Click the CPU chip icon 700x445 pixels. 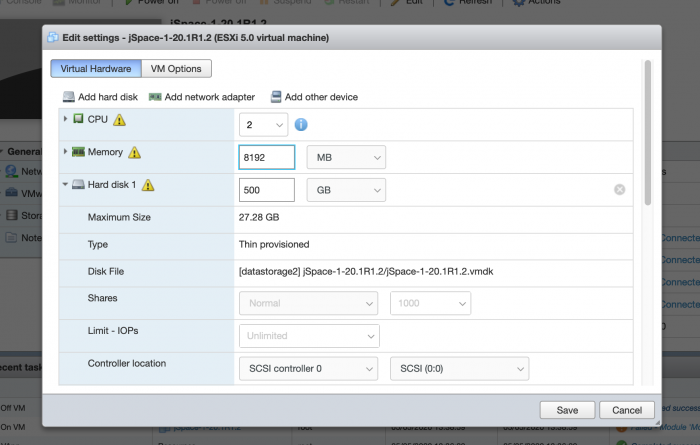(x=78, y=119)
